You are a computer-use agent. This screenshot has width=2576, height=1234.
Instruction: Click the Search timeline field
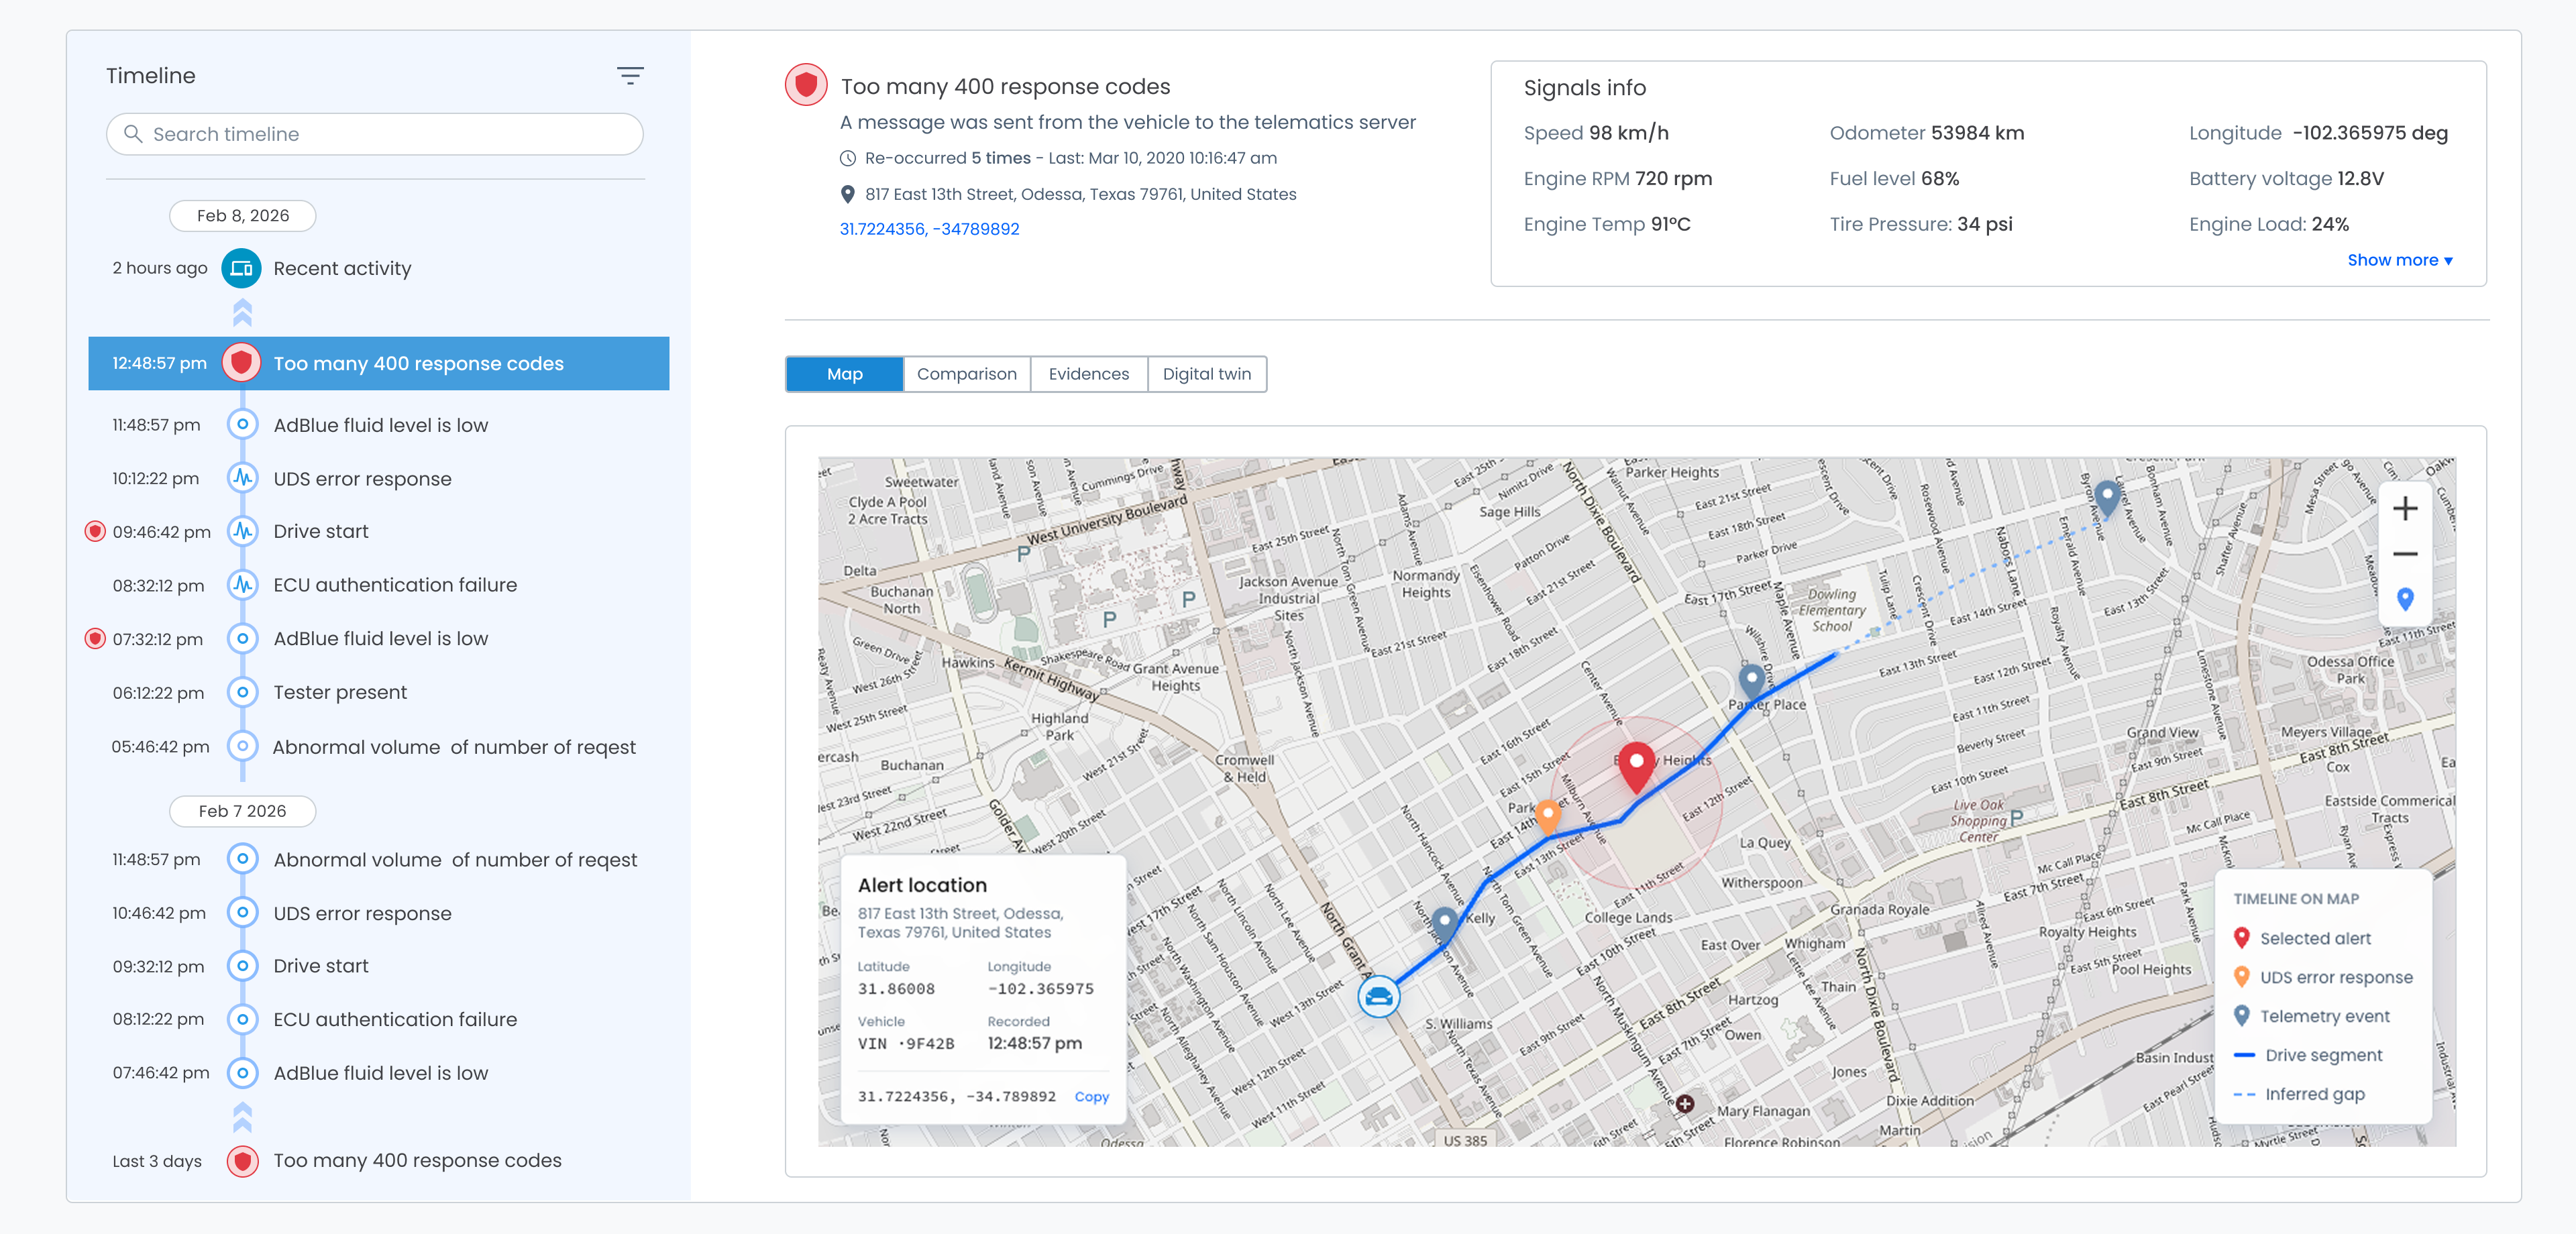[x=374, y=134]
